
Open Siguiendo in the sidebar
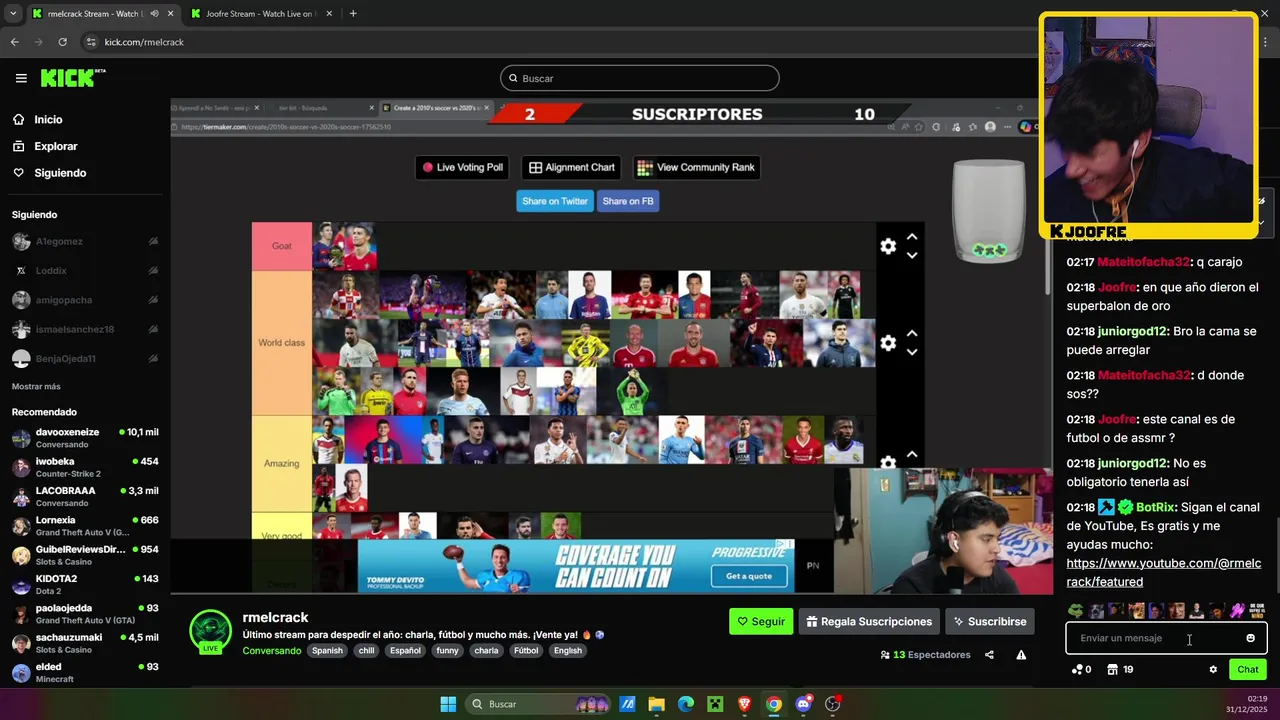point(60,173)
